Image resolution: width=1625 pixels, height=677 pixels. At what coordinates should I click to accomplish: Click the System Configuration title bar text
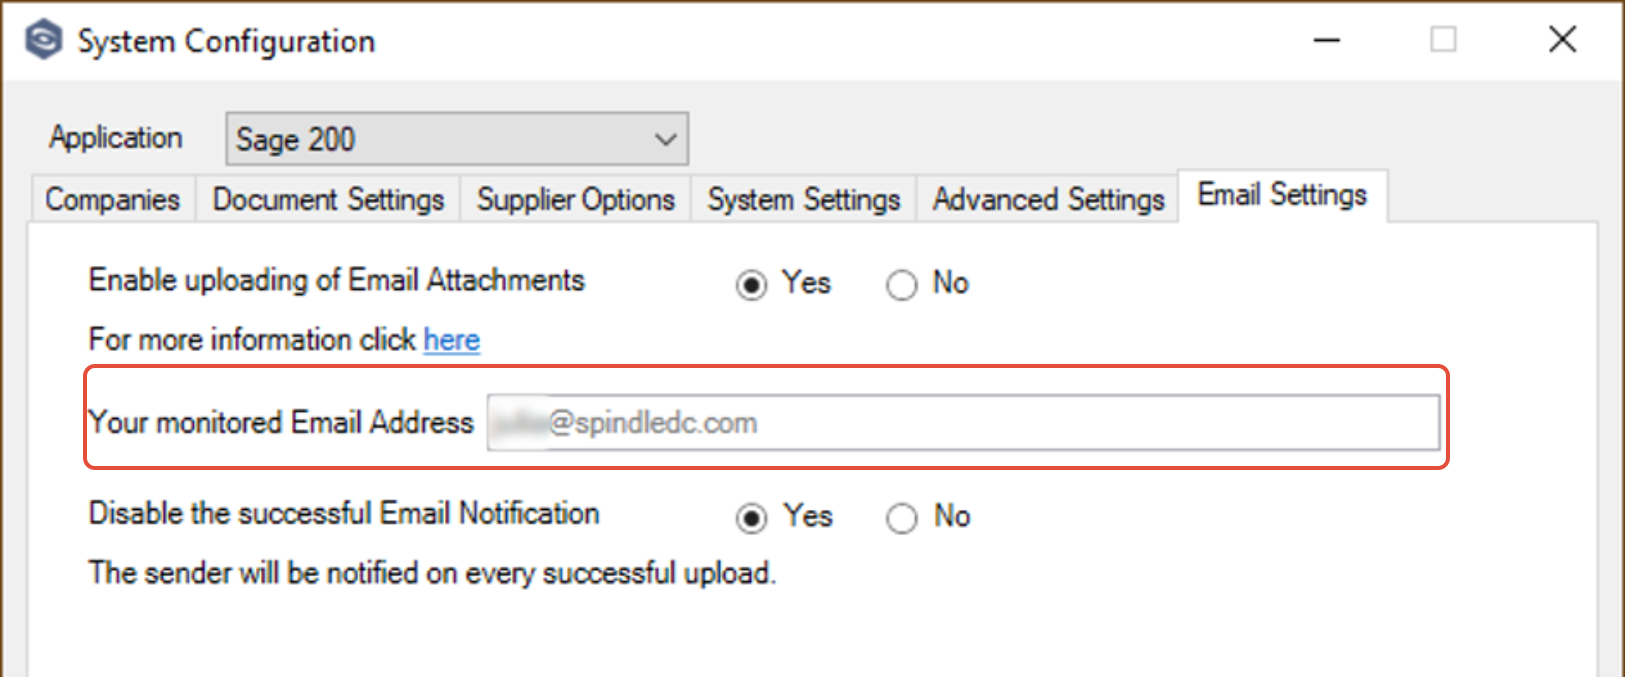(x=226, y=42)
